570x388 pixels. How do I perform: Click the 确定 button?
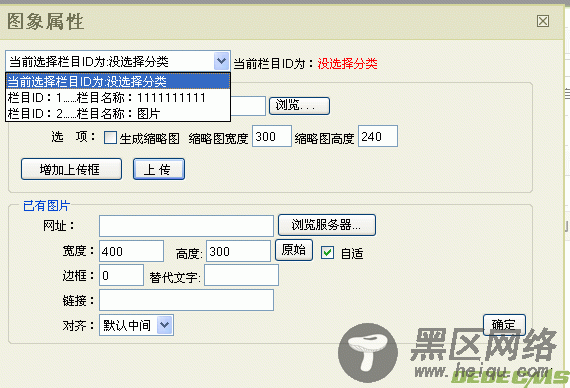(x=504, y=325)
